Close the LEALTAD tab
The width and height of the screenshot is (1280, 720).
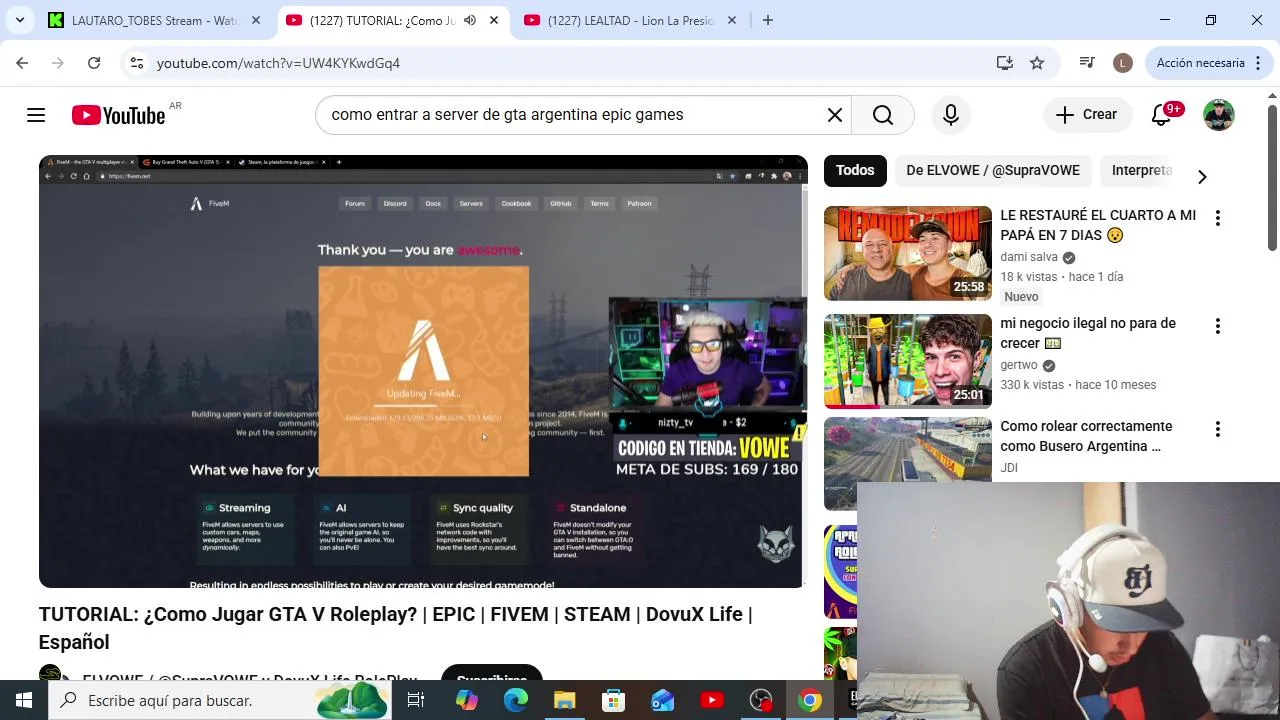[x=732, y=20]
